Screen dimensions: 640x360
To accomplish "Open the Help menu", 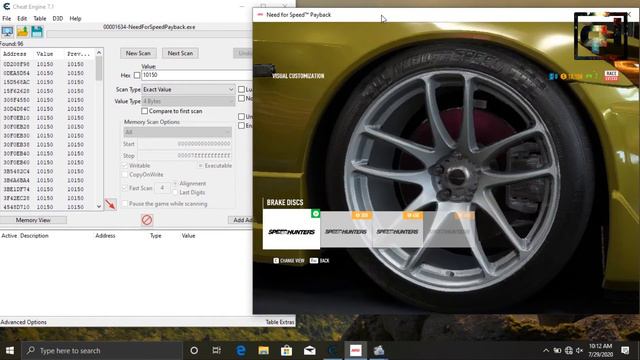I will coord(76,18).
